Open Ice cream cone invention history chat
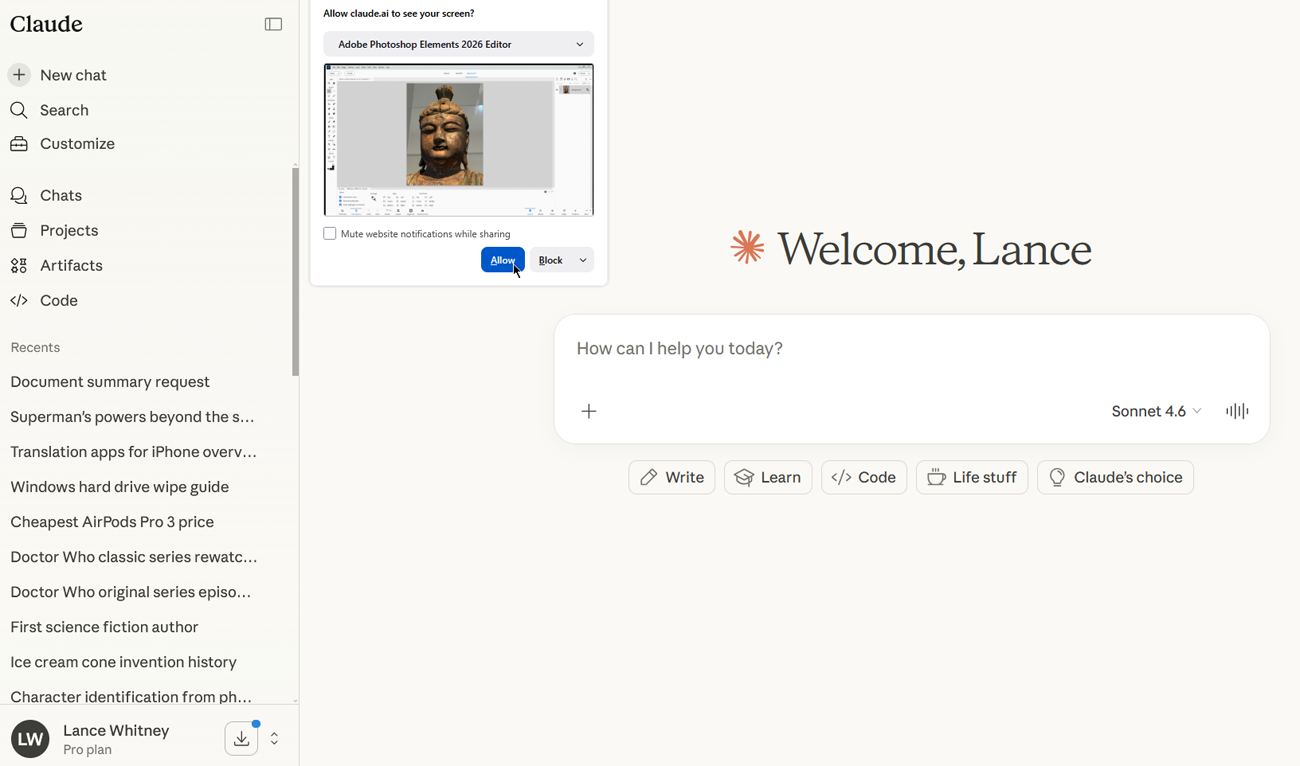The width and height of the screenshot is (1300, 766). tap(123, 662)
